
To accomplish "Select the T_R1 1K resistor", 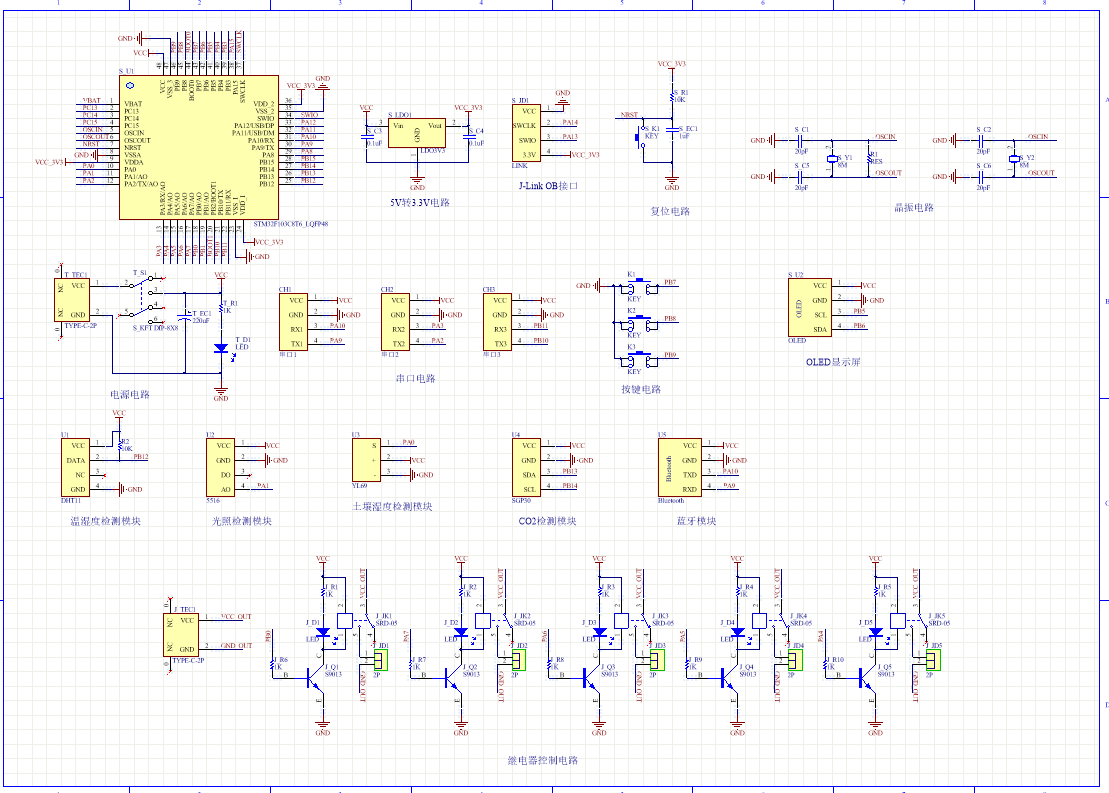I will coord(221,307).
